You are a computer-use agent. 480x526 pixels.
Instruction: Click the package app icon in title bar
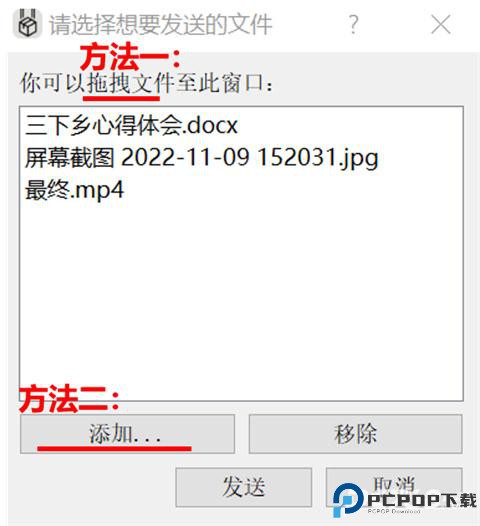(28, 24)
